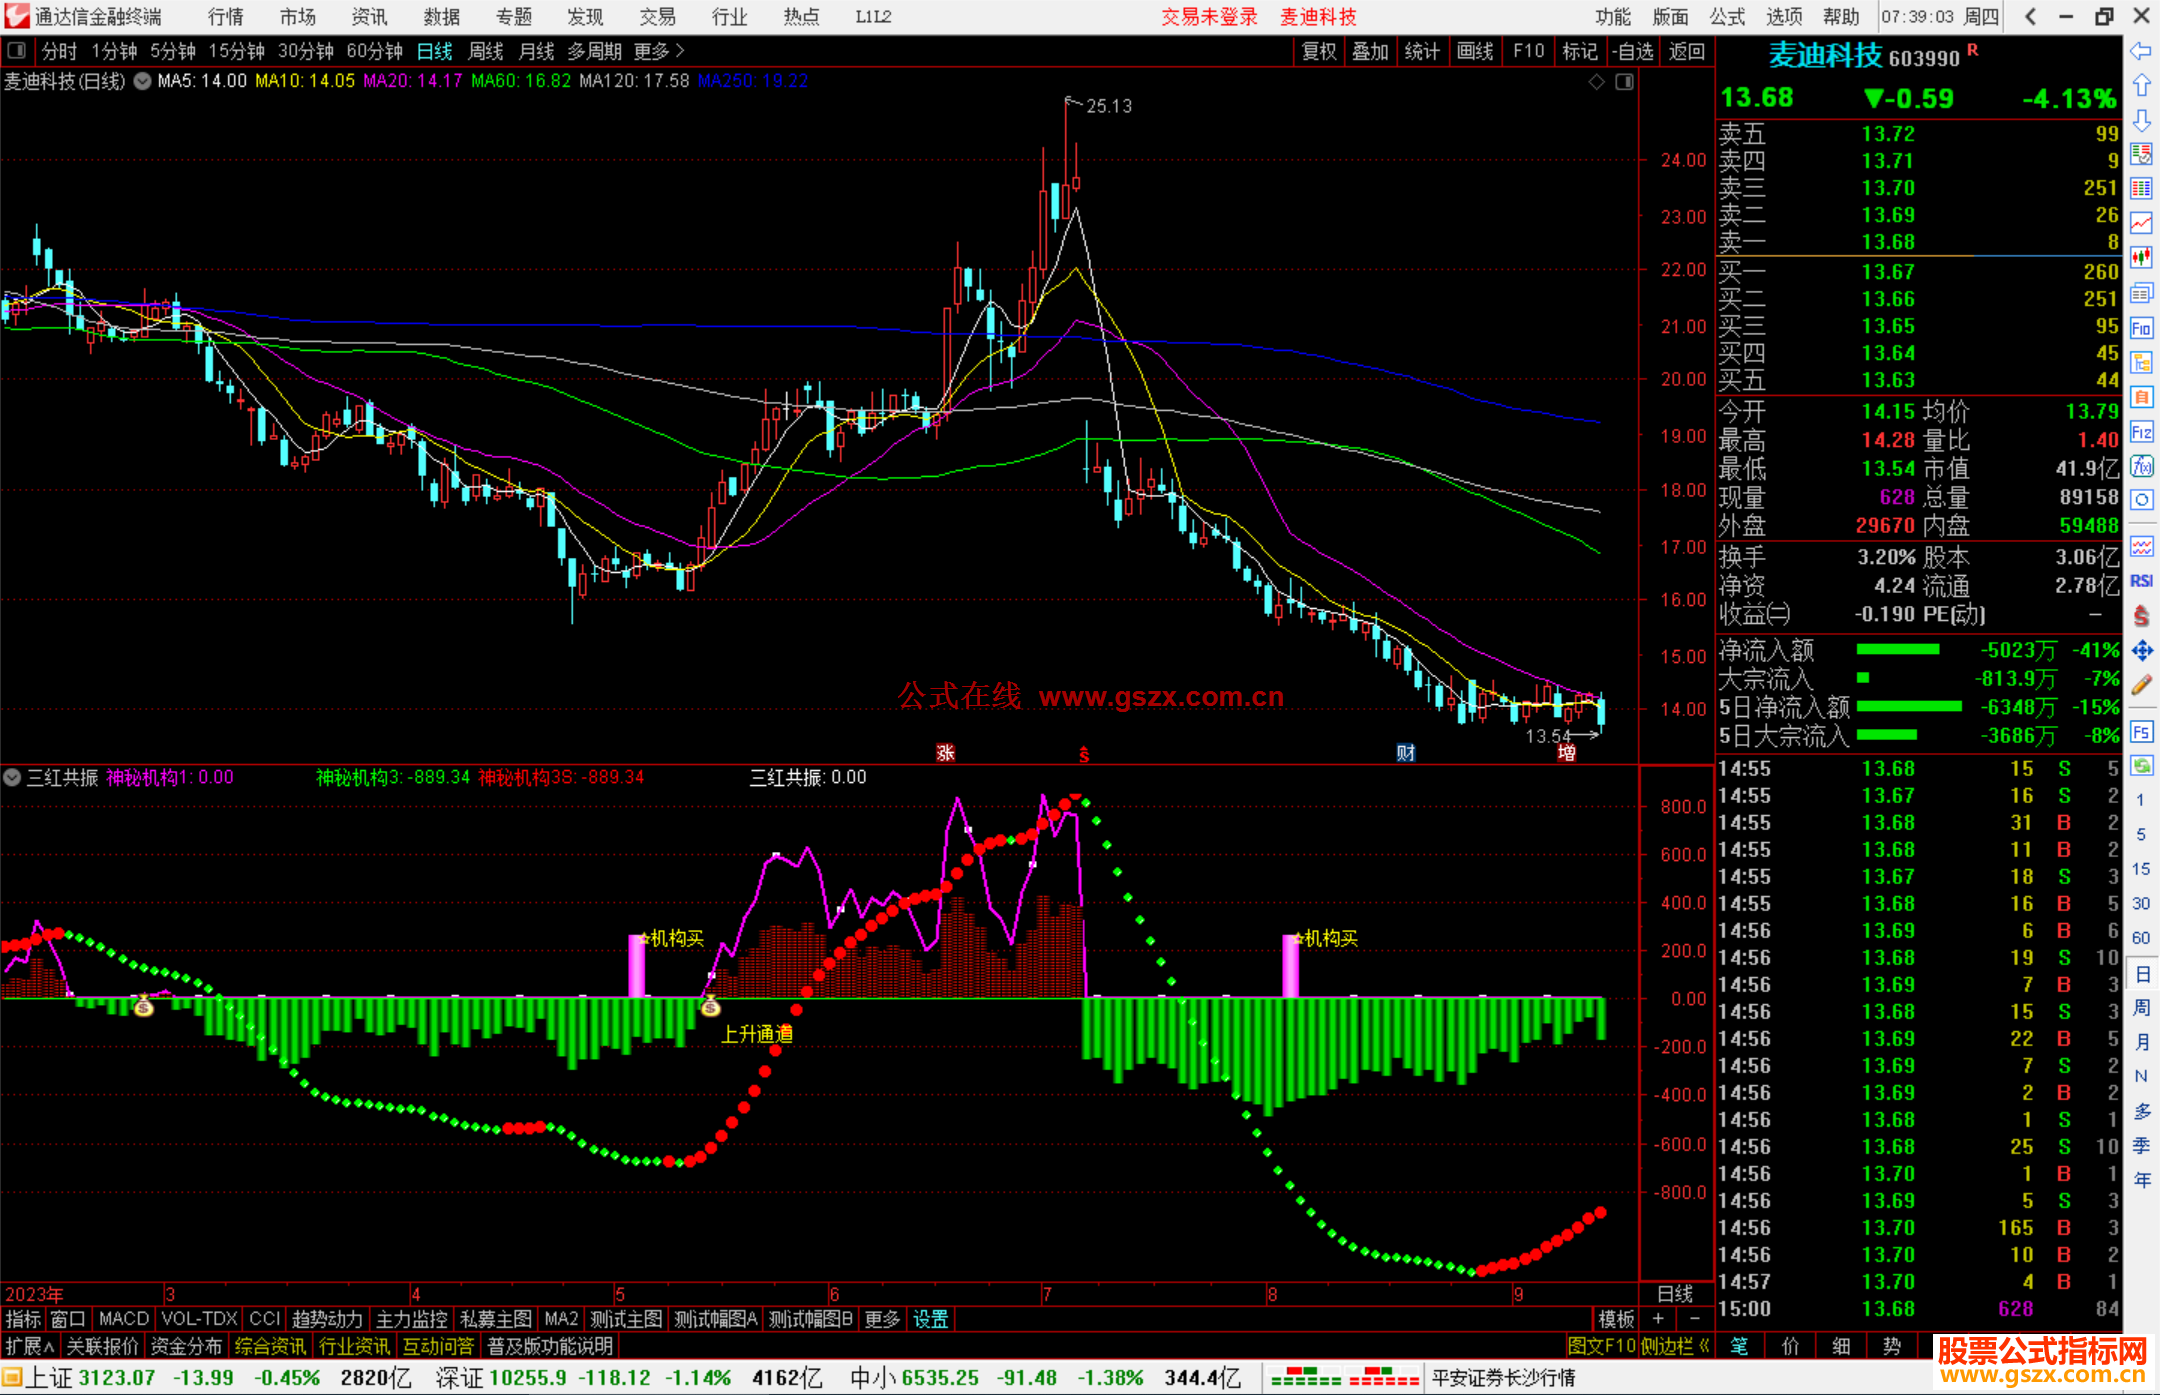Image resolution: width=2160 pixels, height=1395 pixels.
Task: Select the pencil drawing tool icon
Action: point(2141,686)
